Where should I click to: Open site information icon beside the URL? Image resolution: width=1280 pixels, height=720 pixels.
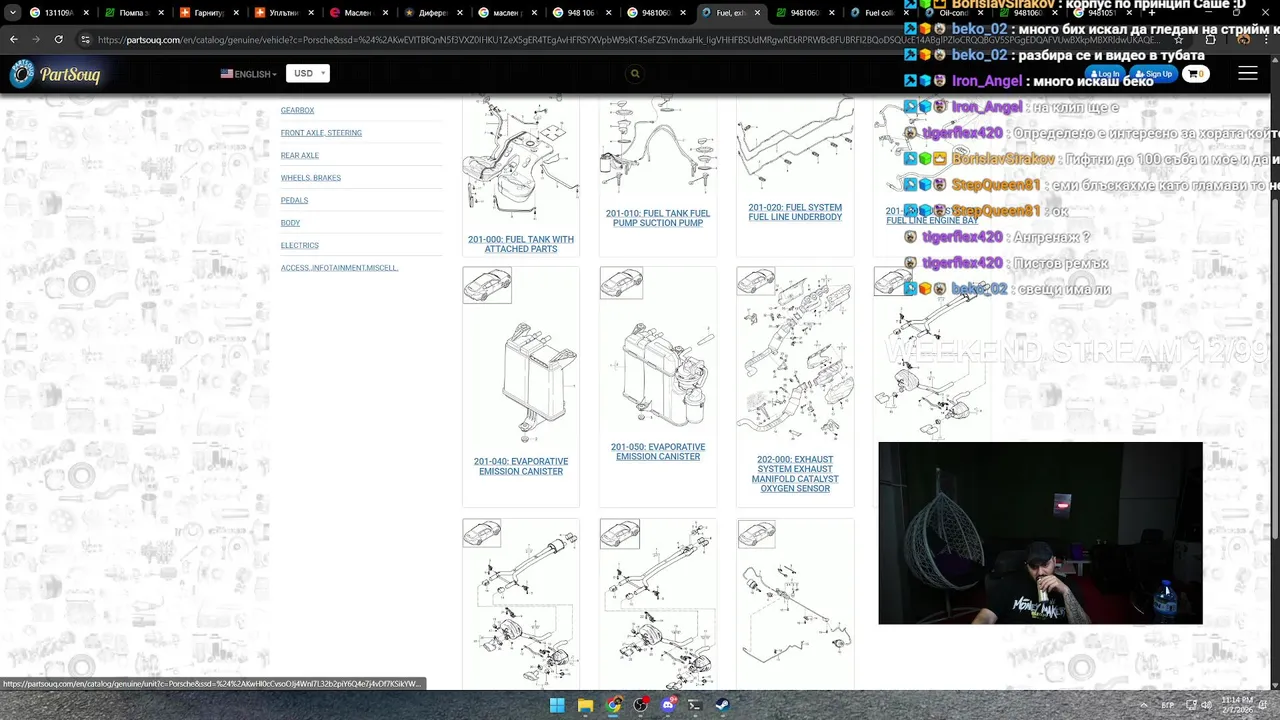click(x=86, y=40)
